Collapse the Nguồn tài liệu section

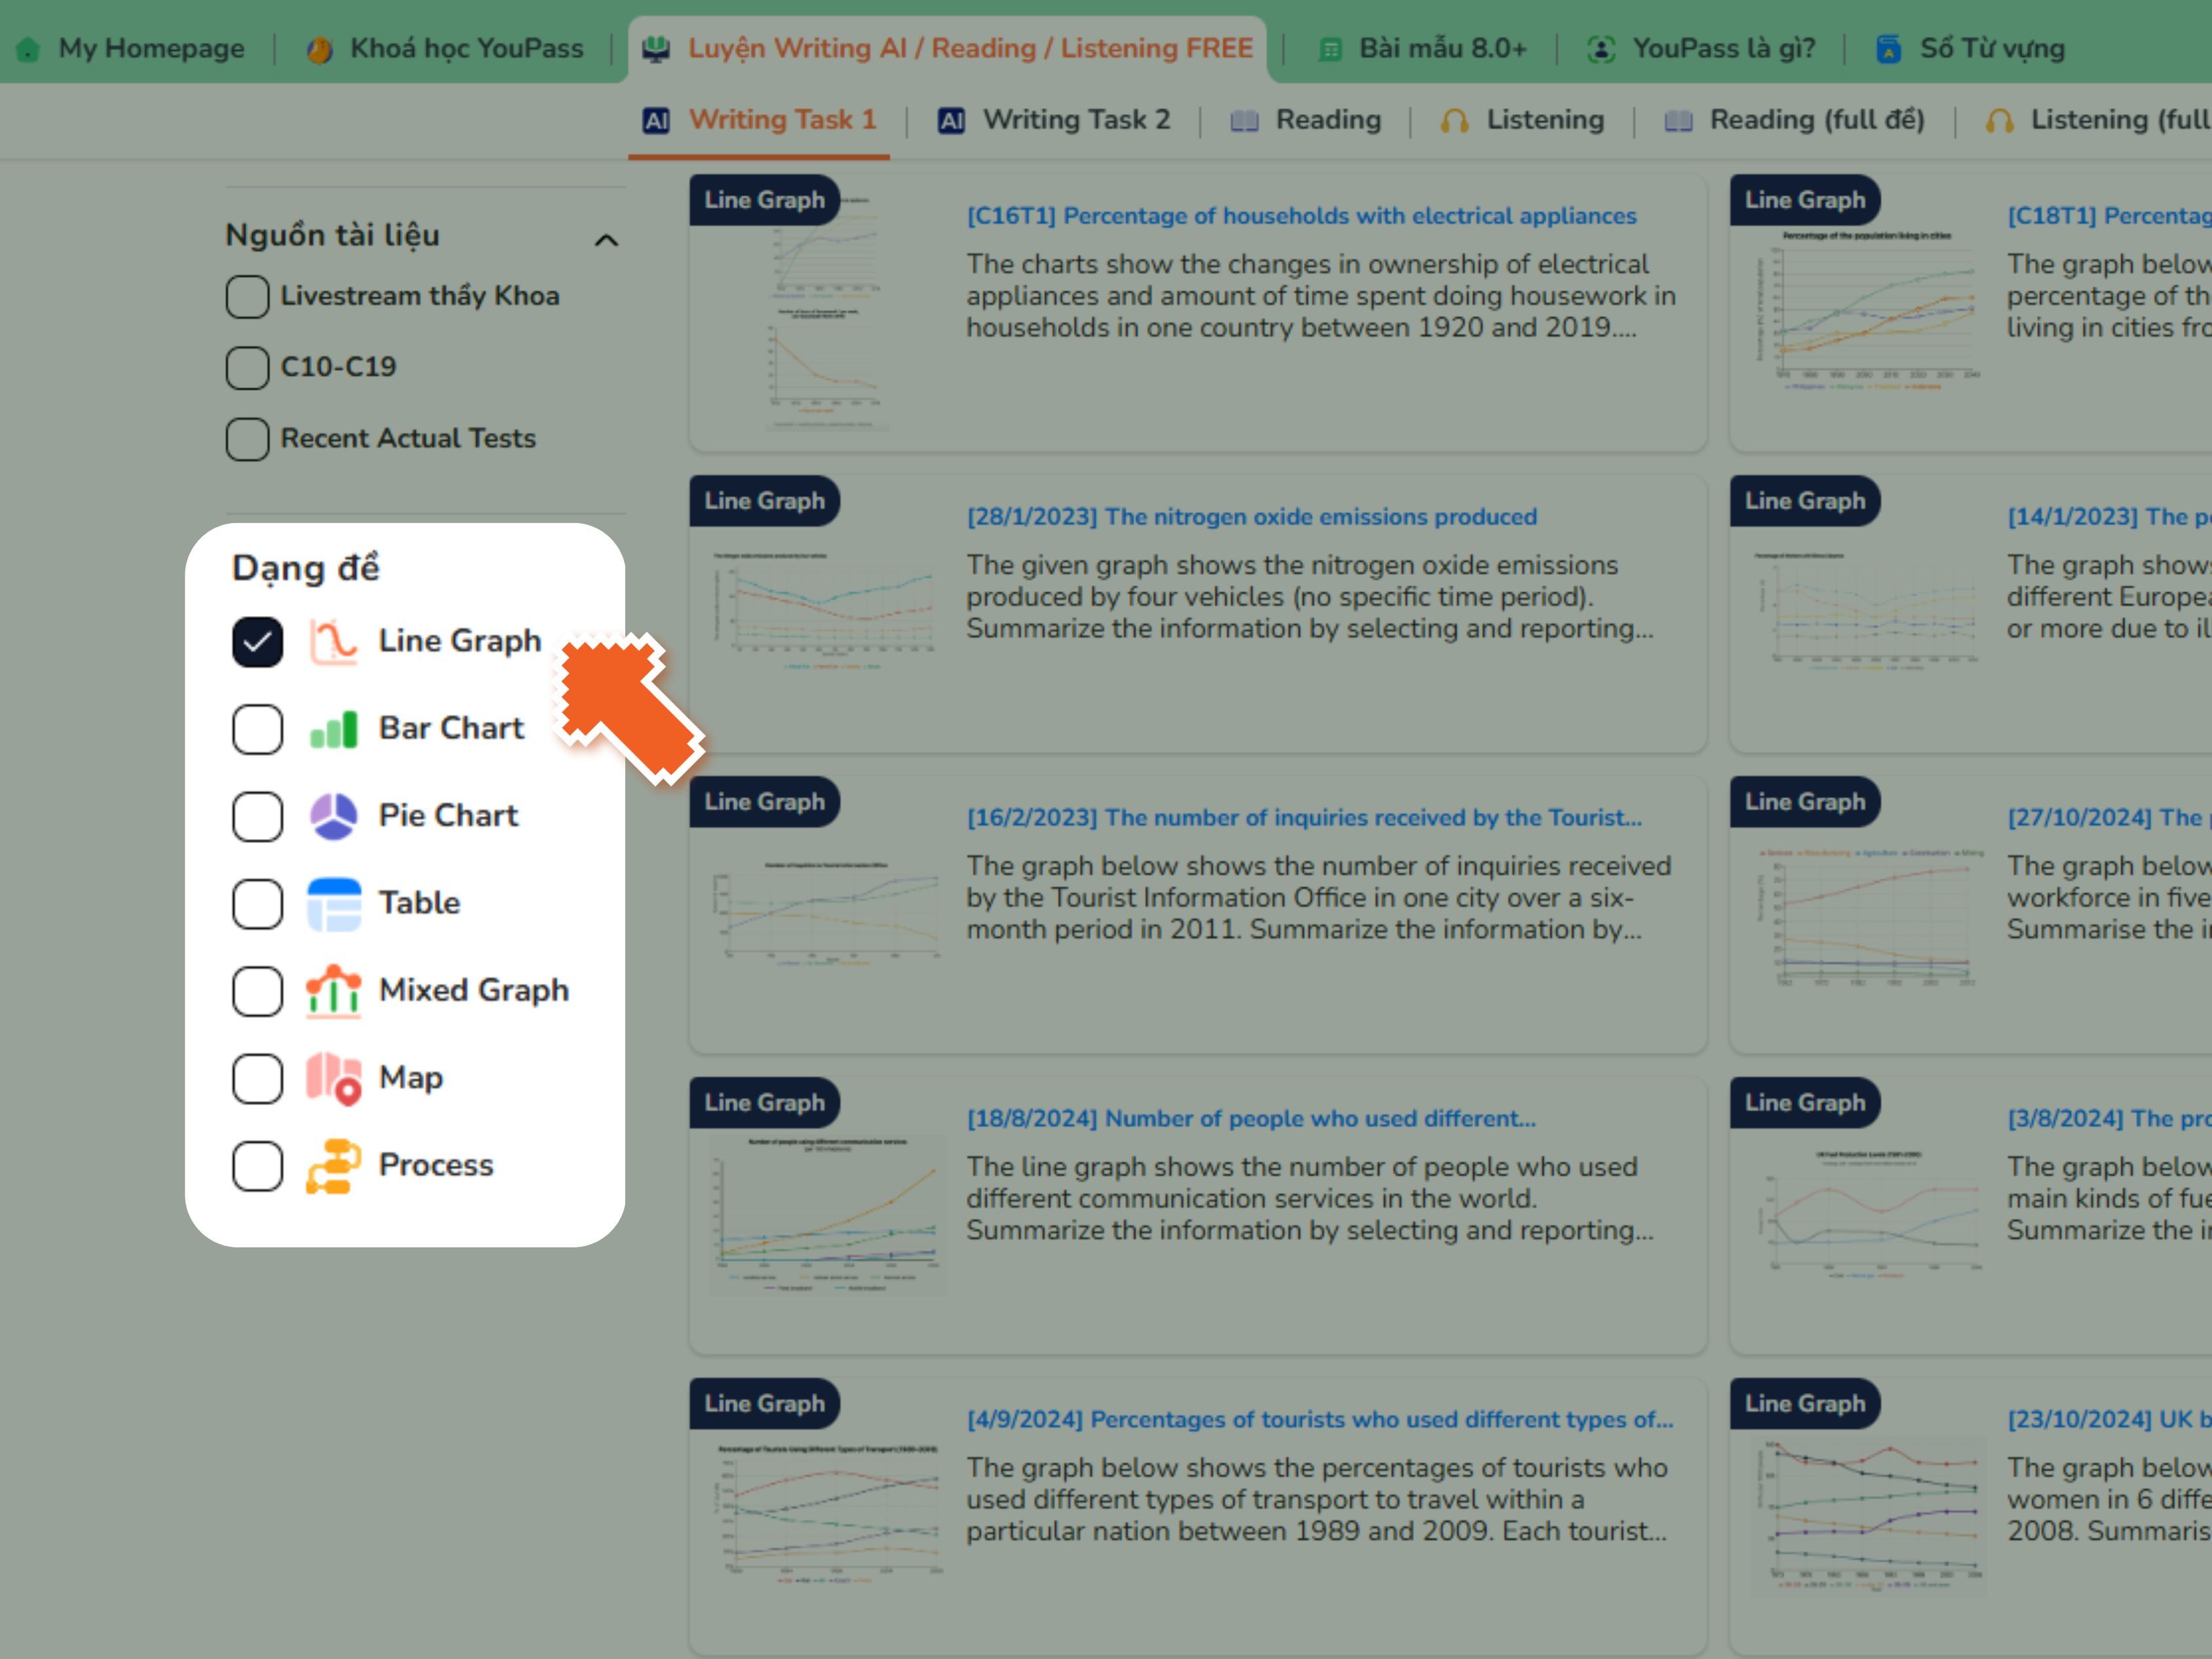pyautogui.click(x=606, y=240)
